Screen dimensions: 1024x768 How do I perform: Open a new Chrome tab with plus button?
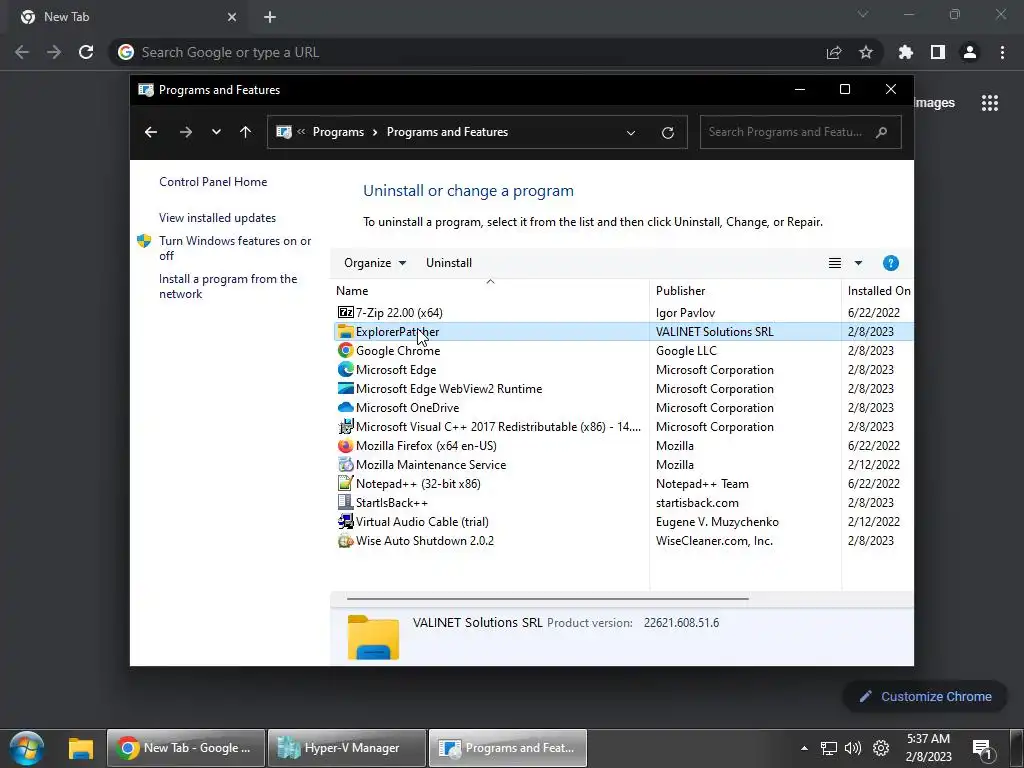[270, 17]
